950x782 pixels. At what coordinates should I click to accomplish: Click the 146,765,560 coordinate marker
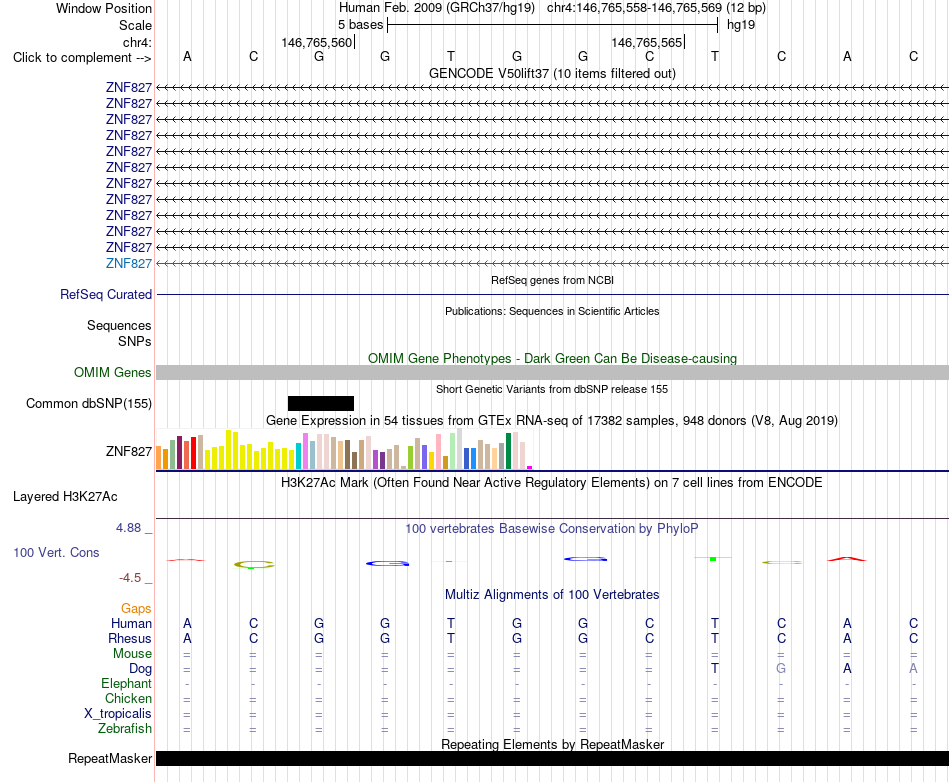317,42
